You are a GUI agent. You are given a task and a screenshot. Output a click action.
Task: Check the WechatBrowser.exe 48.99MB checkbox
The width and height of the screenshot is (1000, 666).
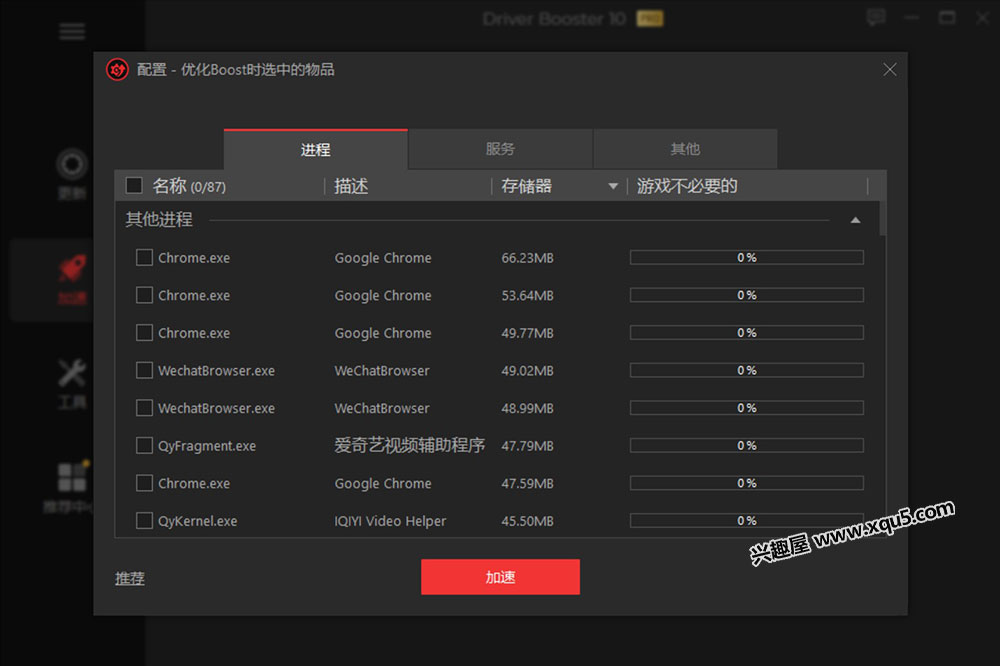(x=144, y=408)
